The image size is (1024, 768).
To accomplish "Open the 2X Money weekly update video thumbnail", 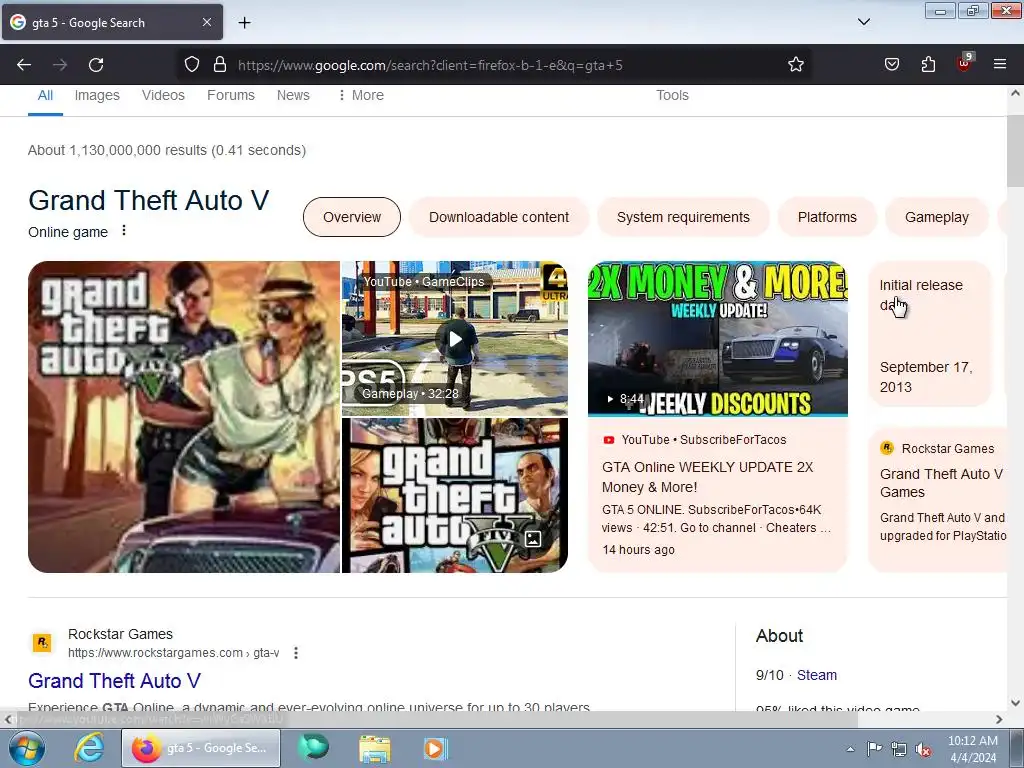I will tap(718, 338).
